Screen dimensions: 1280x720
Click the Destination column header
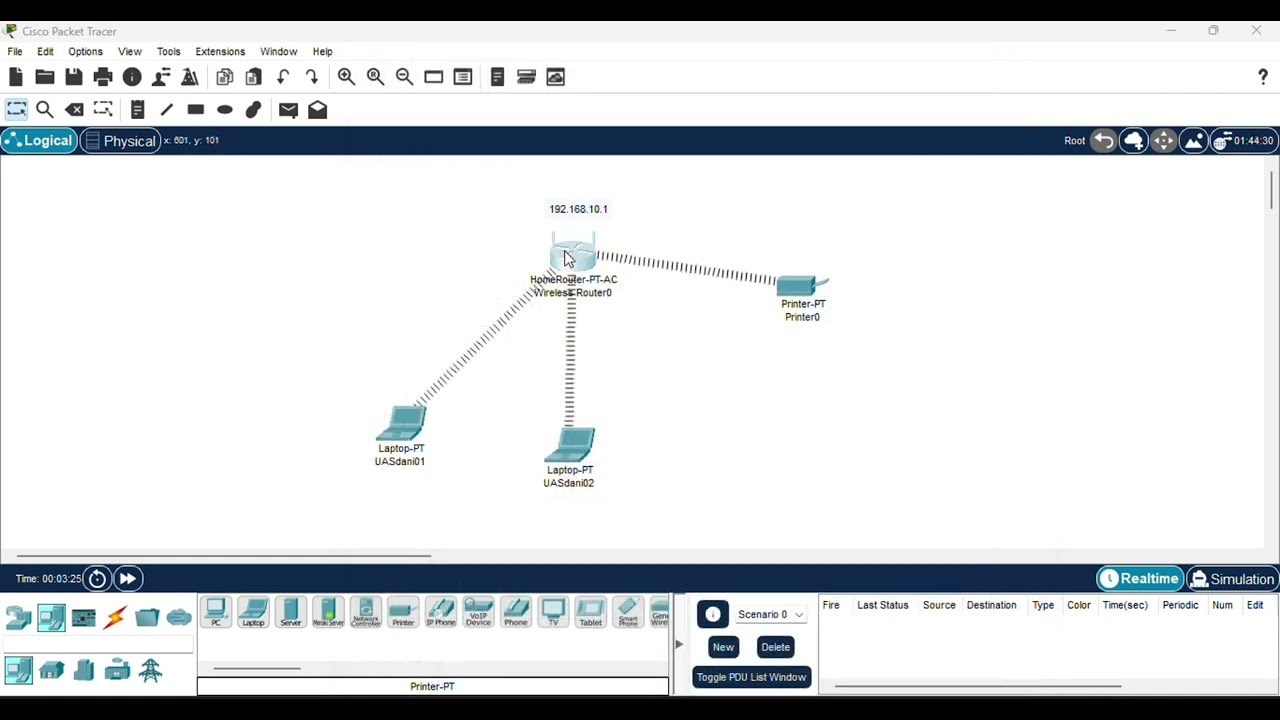[x=991, y=605]
